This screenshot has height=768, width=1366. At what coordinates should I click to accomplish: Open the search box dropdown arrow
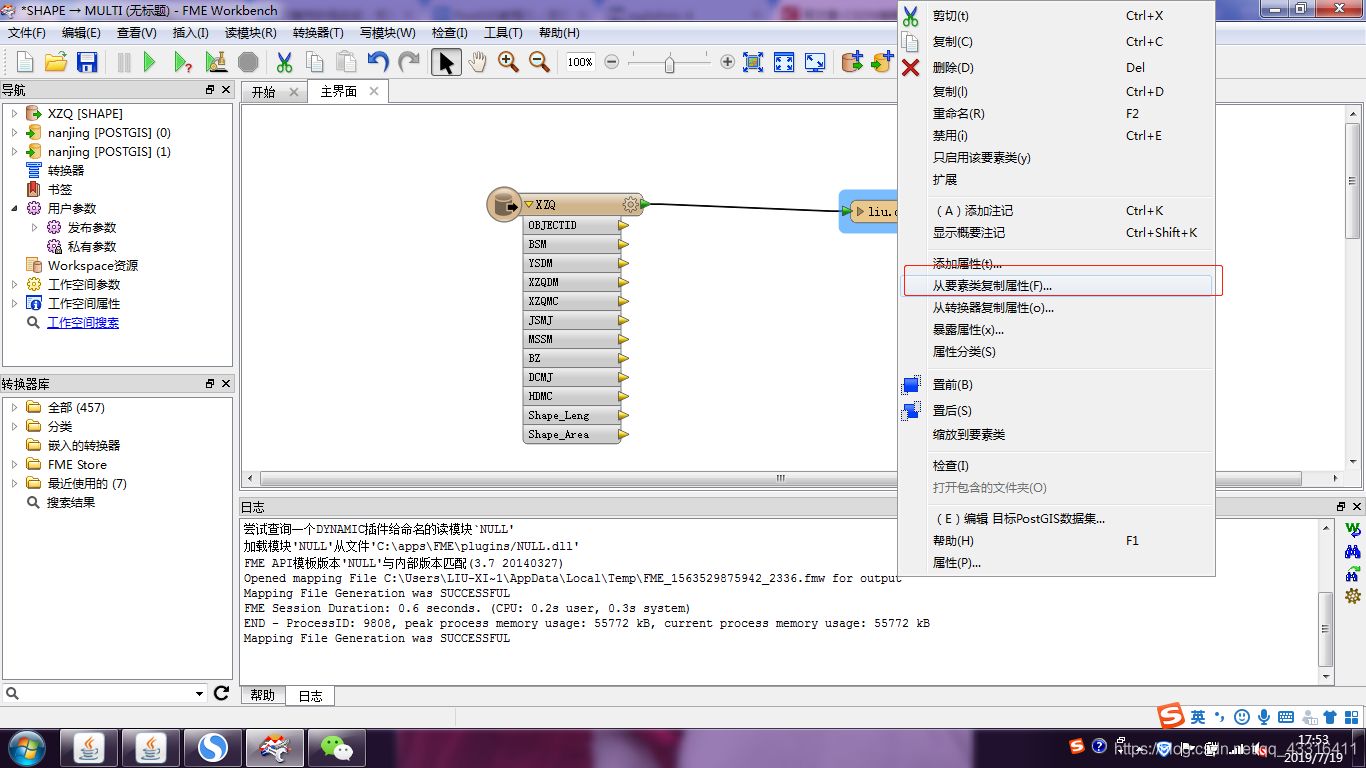(x=199, y=693)
